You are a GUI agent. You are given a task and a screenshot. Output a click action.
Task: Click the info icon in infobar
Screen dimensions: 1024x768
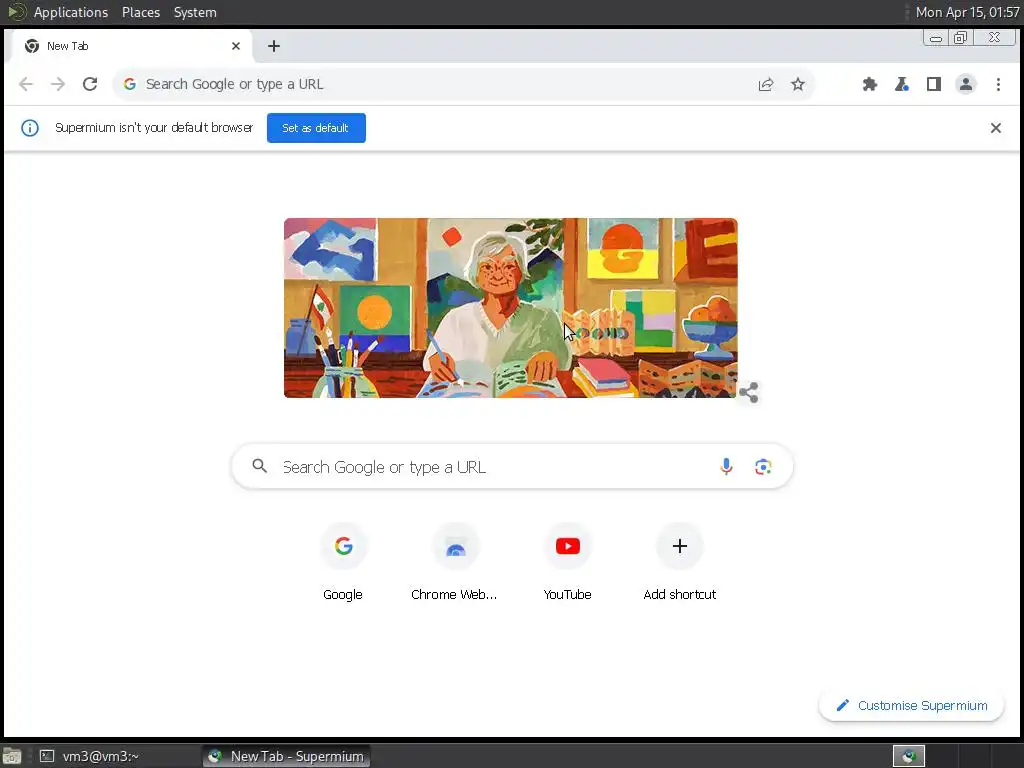pos(30,128)
